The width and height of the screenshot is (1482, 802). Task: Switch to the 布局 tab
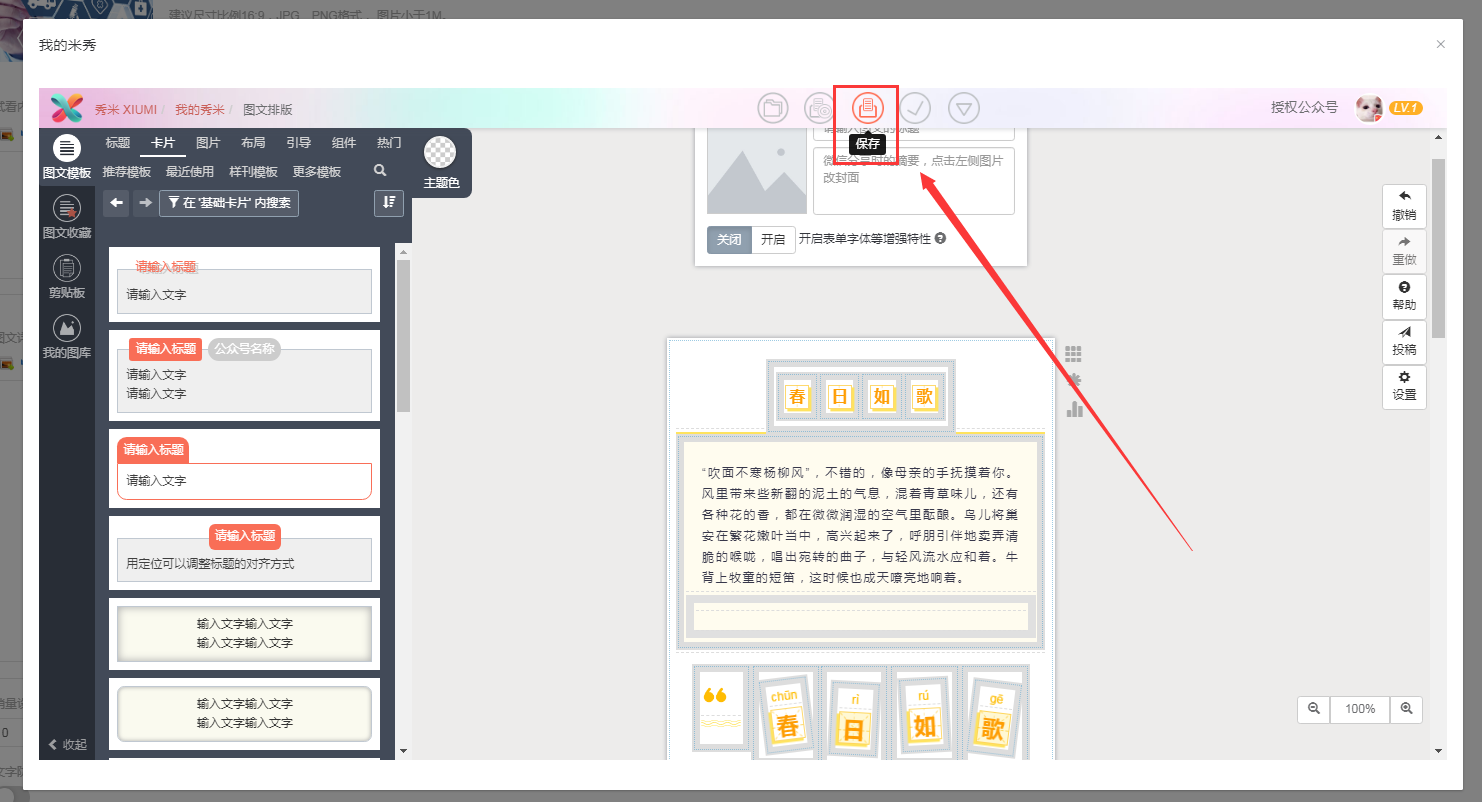pos(253,143)
